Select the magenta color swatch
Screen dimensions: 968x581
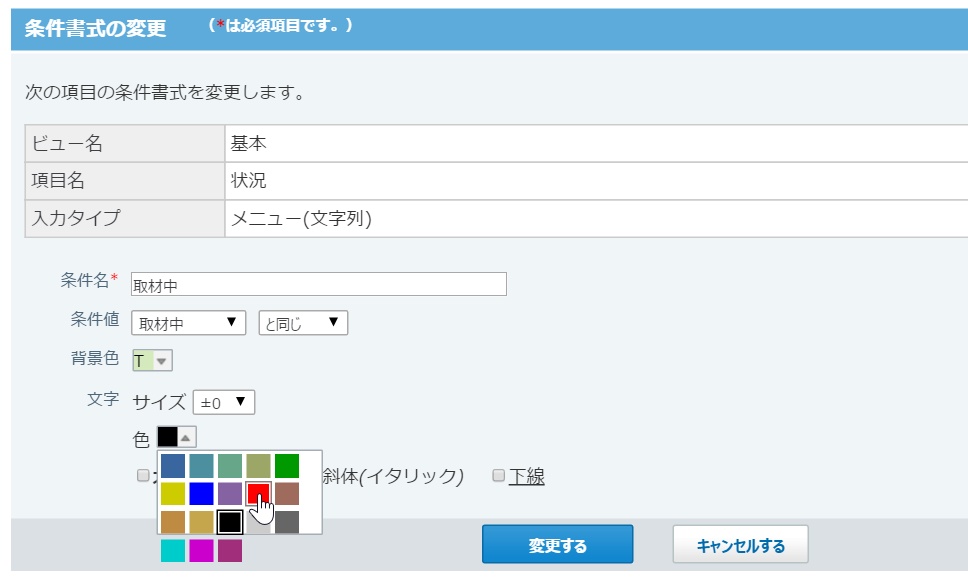pyautogui.click(x=201, y=551)
